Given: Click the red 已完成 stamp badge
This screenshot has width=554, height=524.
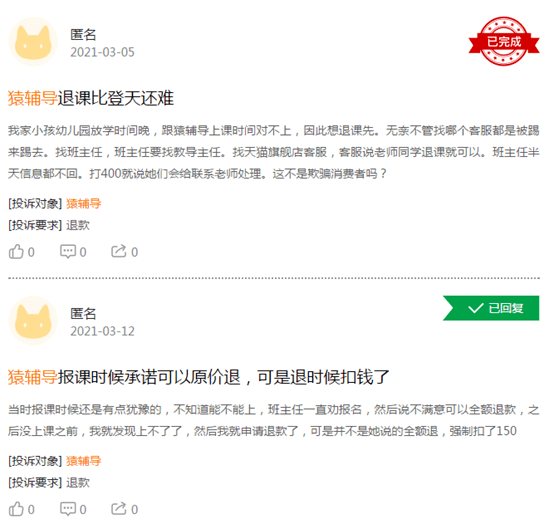Looking at the screenshot, I should tap(504, 41).
